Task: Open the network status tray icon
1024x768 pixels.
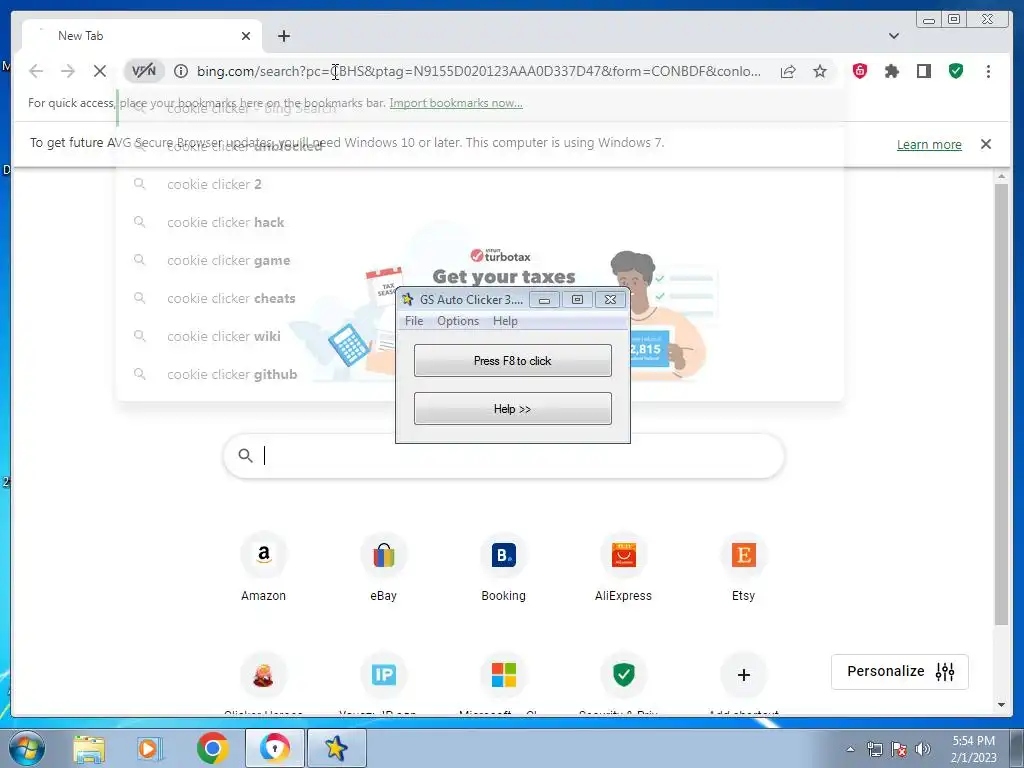Action: pos(874,749)
